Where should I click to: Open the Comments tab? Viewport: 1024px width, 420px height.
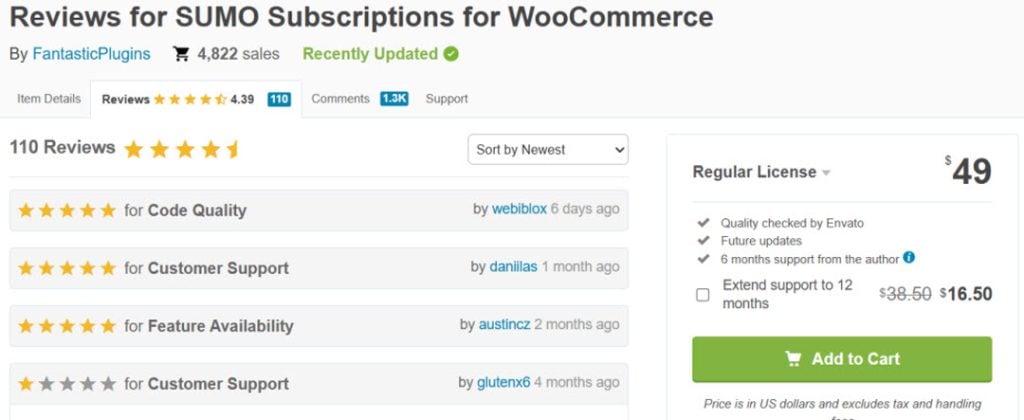click(x=341, y=99)
